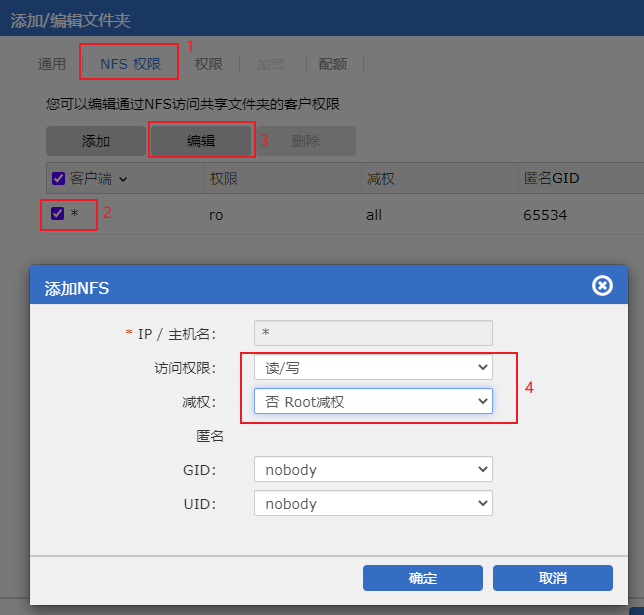Viewport: 644px width, 615px height.
Task: Open the 权限 tab
Action: [x=209, y=64]
